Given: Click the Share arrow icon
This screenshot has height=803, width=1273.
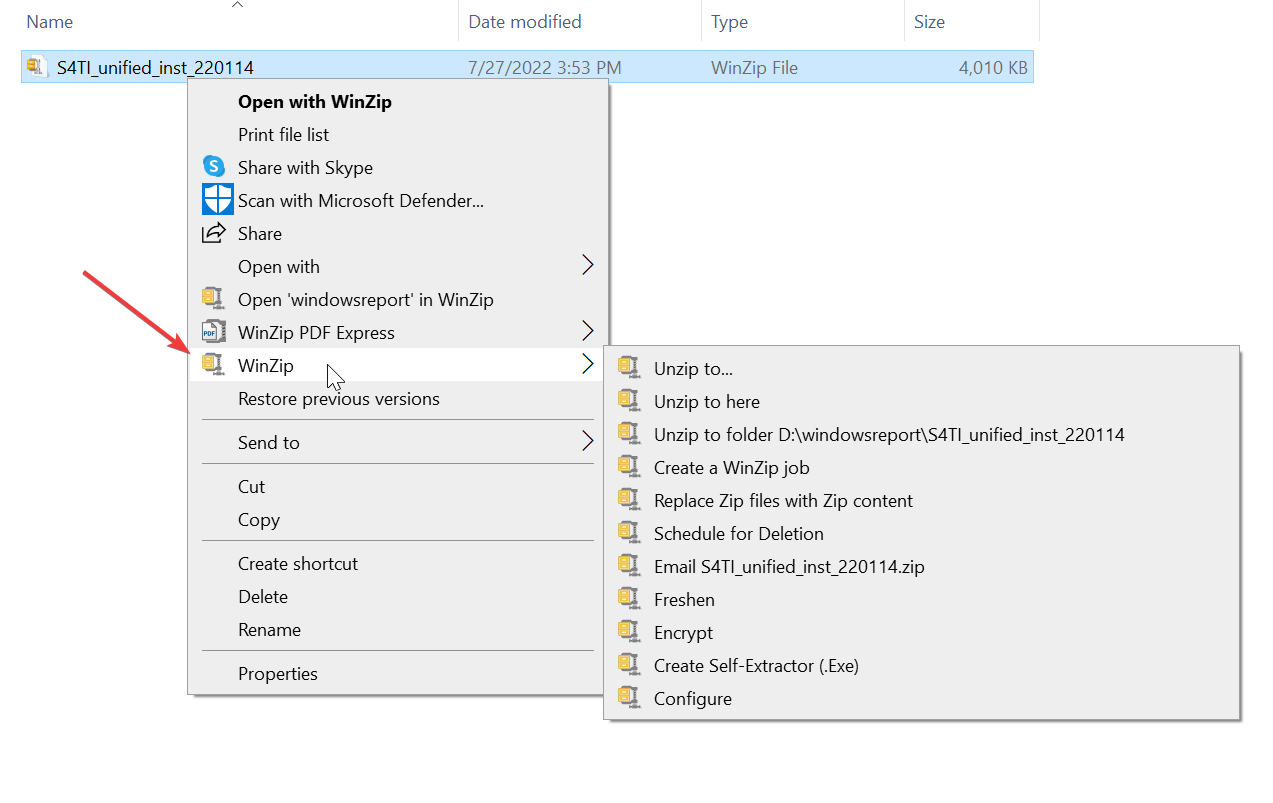Looking at the screenshot, I should click(x=213, y=232).
